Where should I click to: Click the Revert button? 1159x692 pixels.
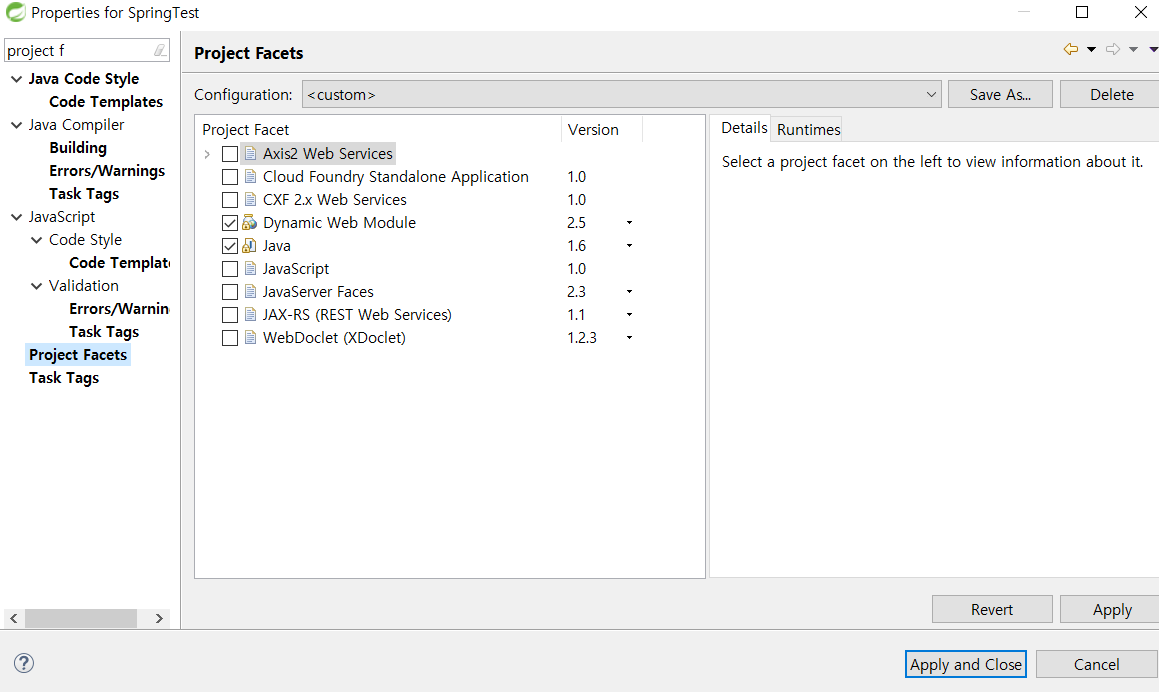992,609
